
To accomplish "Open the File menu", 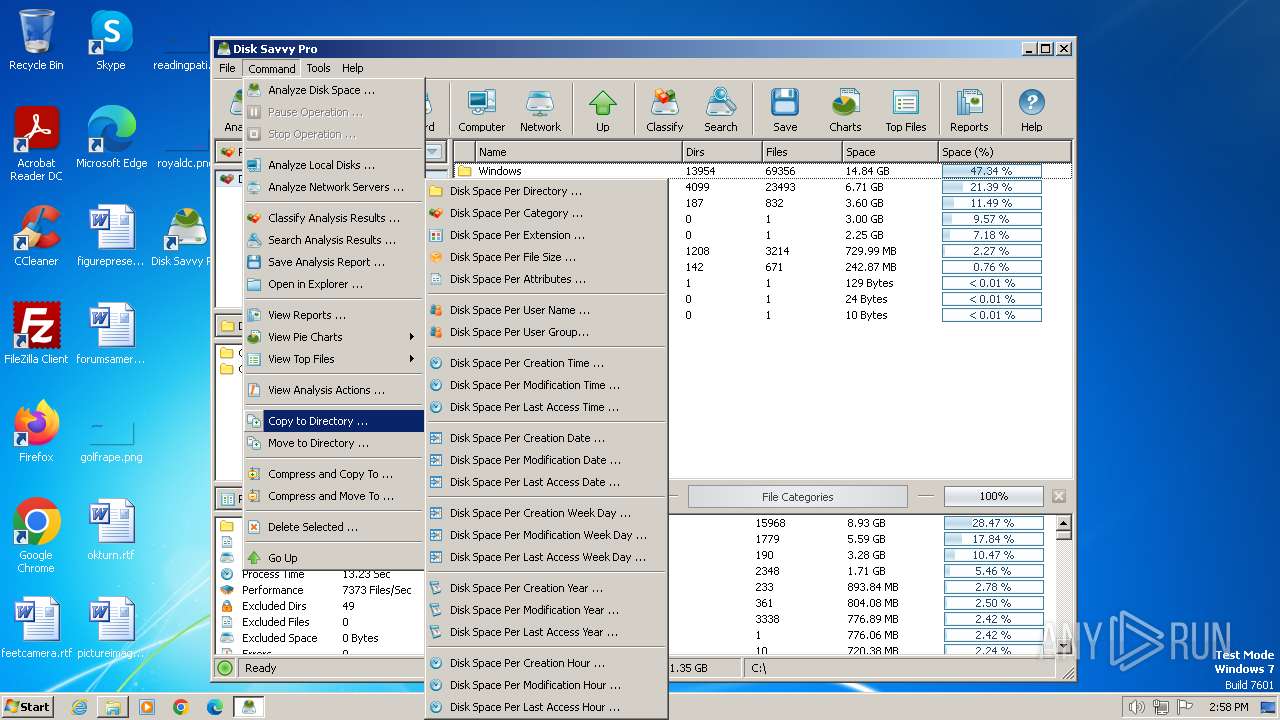I will coord(227,68).
